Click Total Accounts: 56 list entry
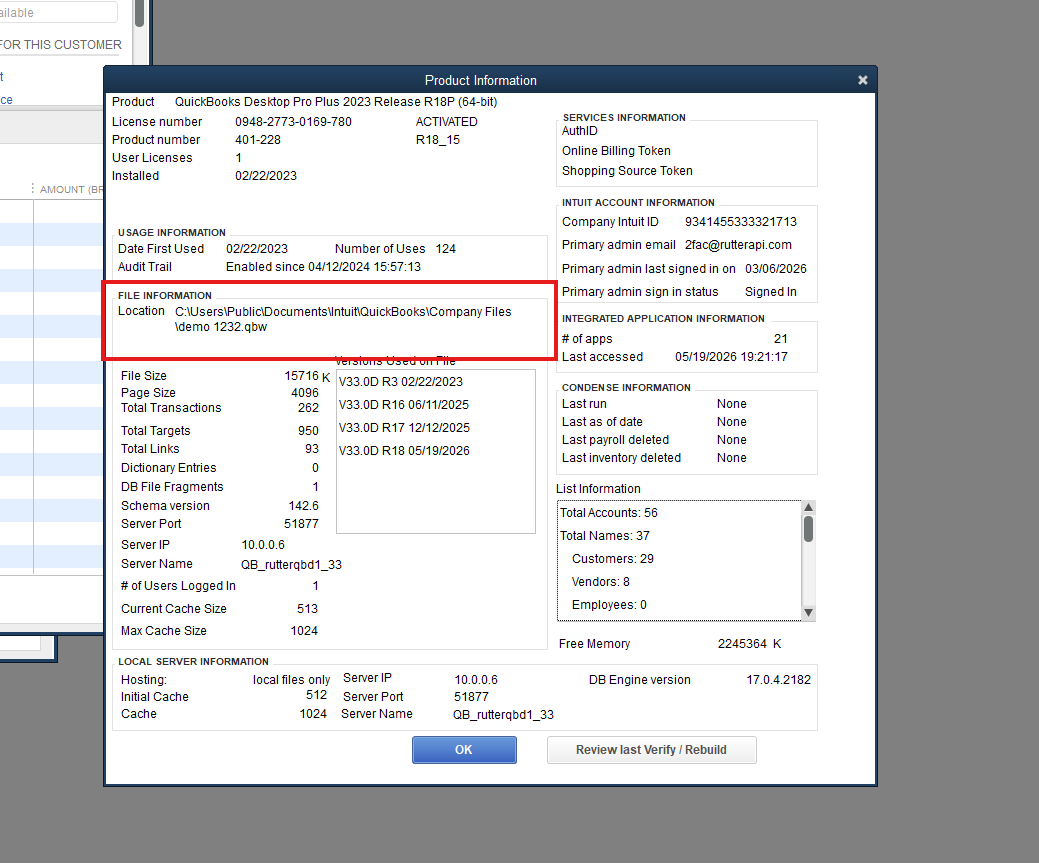Image resolution: width=1039 pixels, height=864 pixels. click(x=608, y=513)
